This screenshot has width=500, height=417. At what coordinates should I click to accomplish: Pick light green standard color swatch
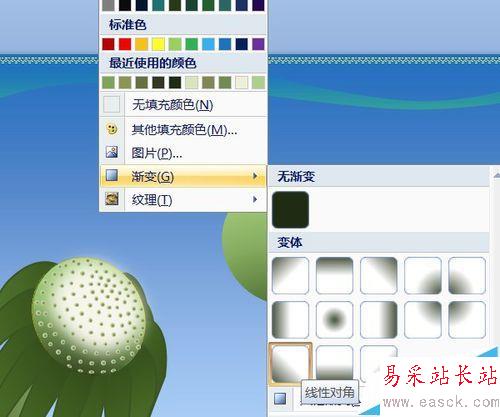[175, 44]
